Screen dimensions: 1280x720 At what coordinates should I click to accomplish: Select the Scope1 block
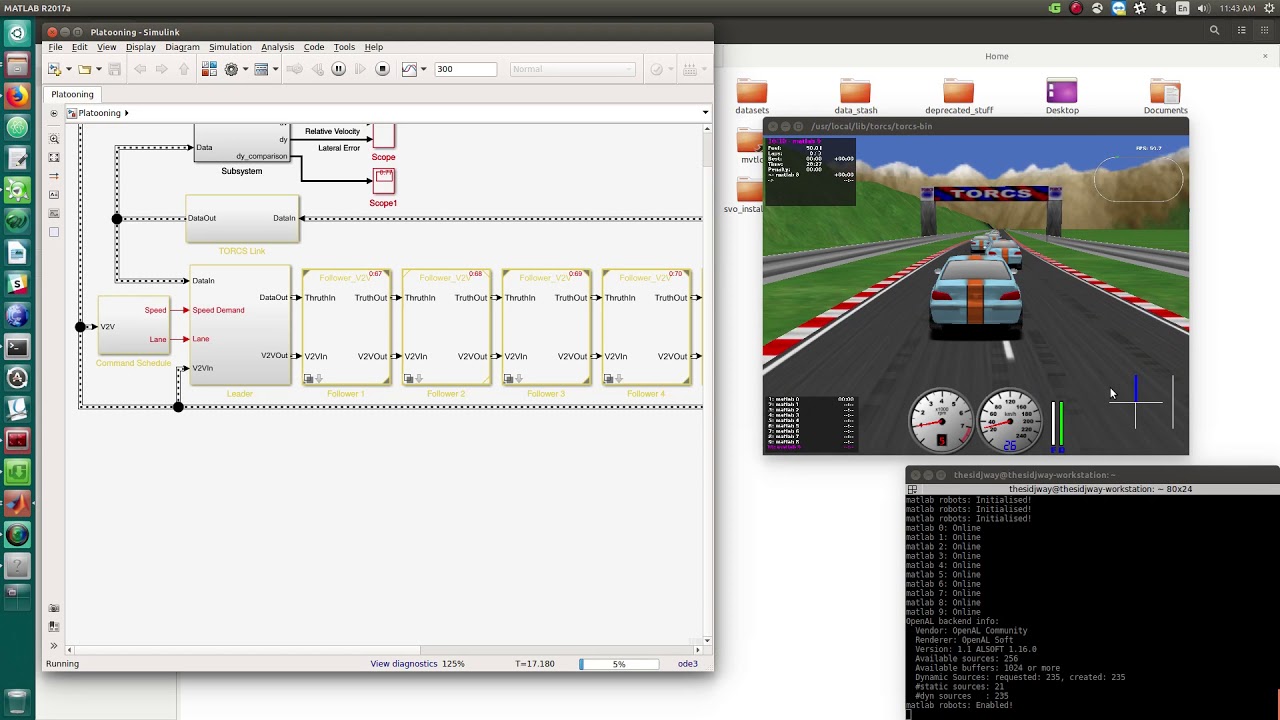pos(383,181)
